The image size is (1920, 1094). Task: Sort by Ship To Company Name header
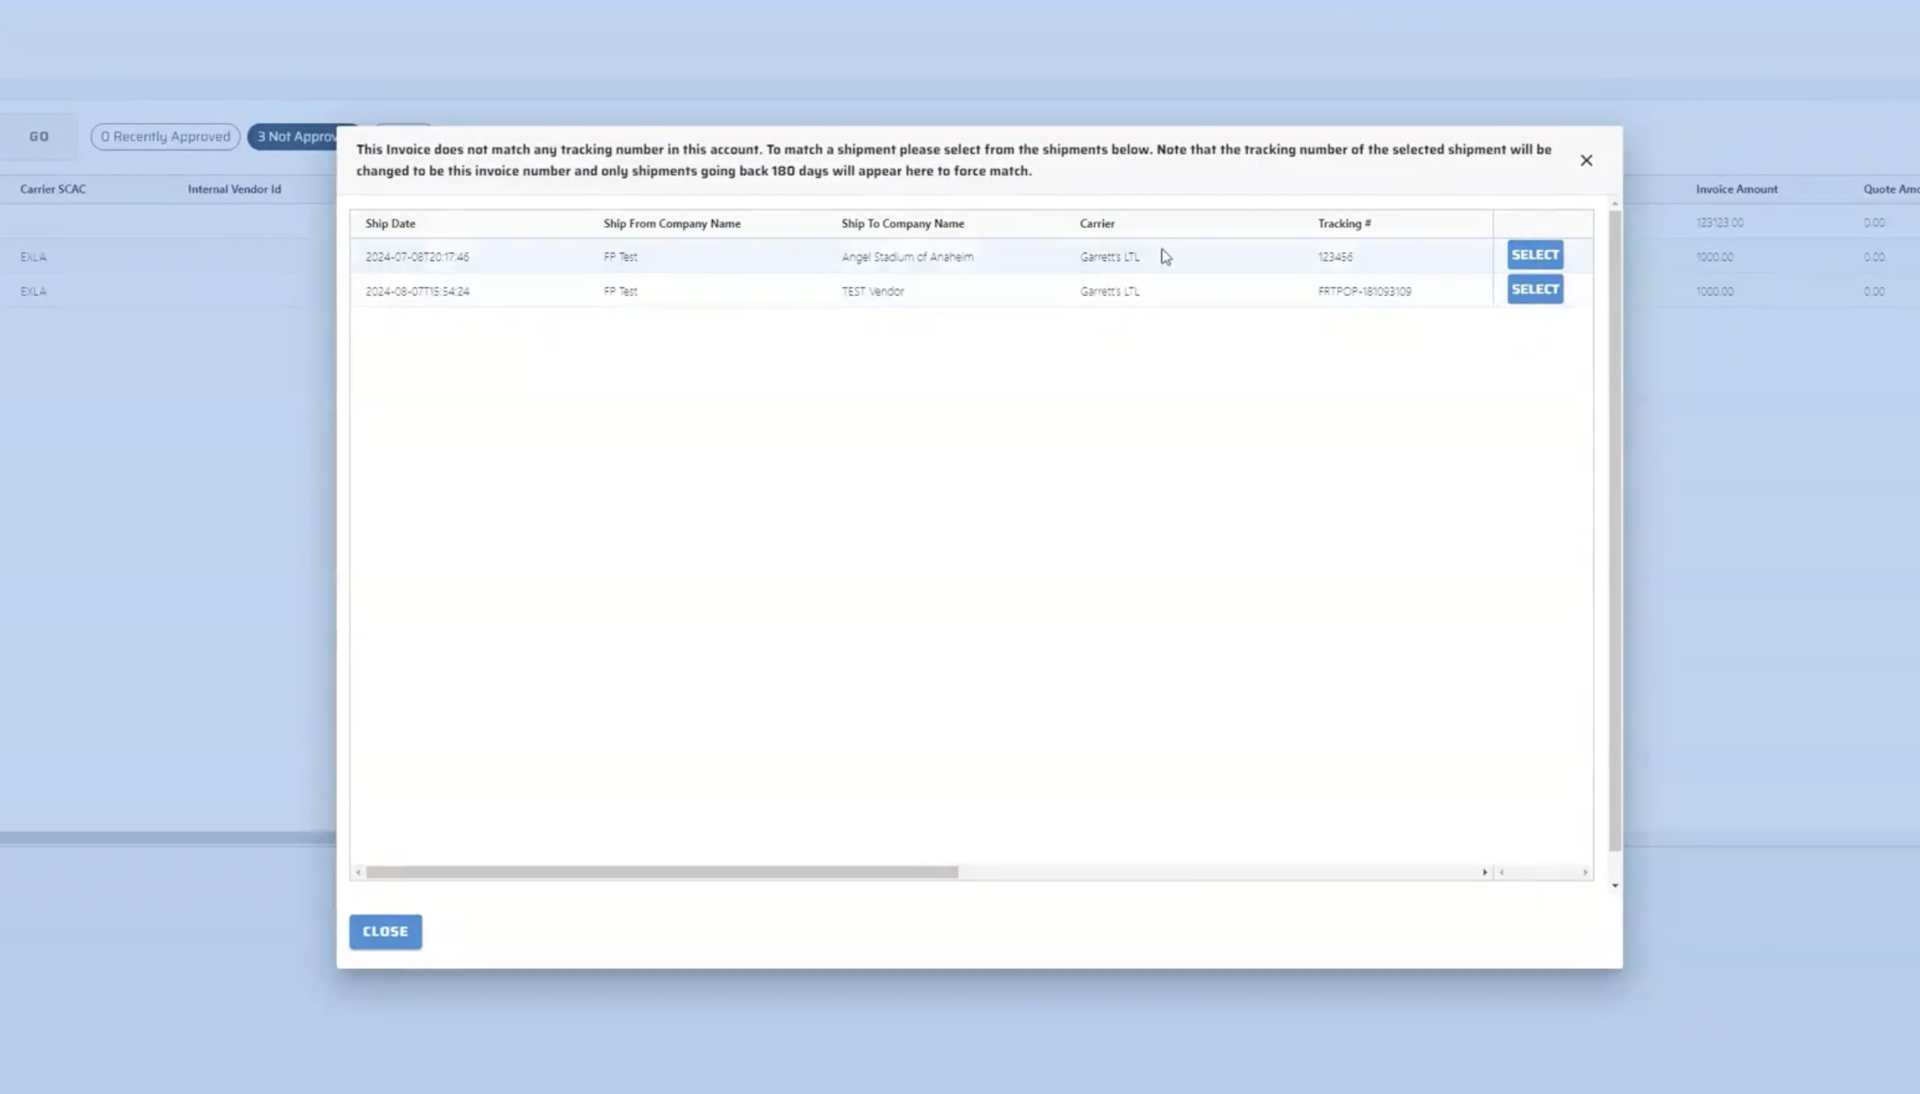902,223
